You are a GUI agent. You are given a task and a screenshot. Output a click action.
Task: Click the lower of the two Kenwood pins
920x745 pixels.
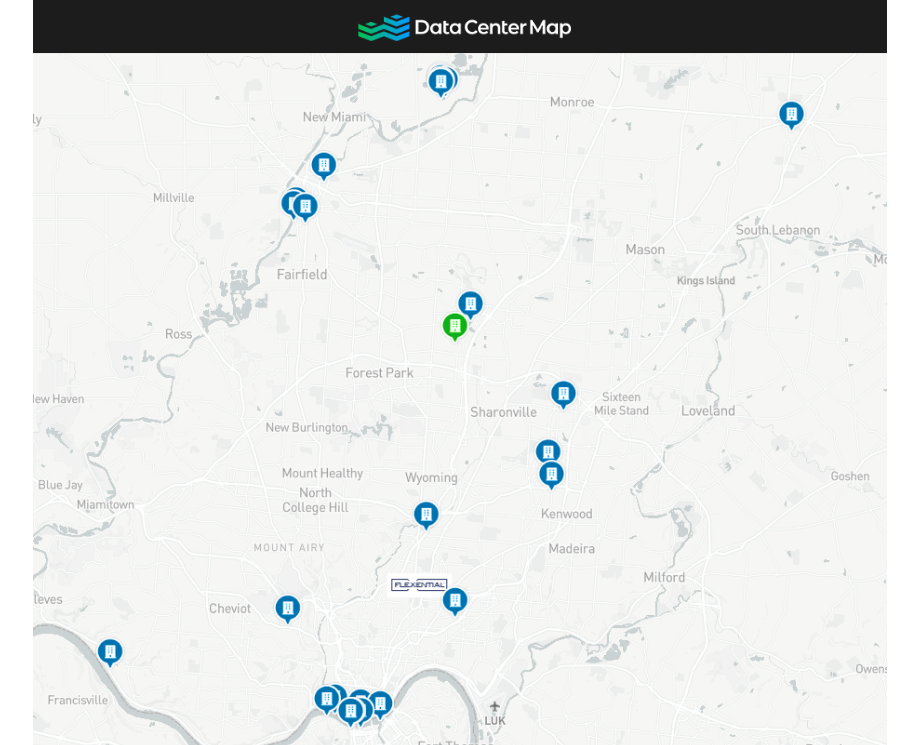pyautogui.click(x=552, y=474)
